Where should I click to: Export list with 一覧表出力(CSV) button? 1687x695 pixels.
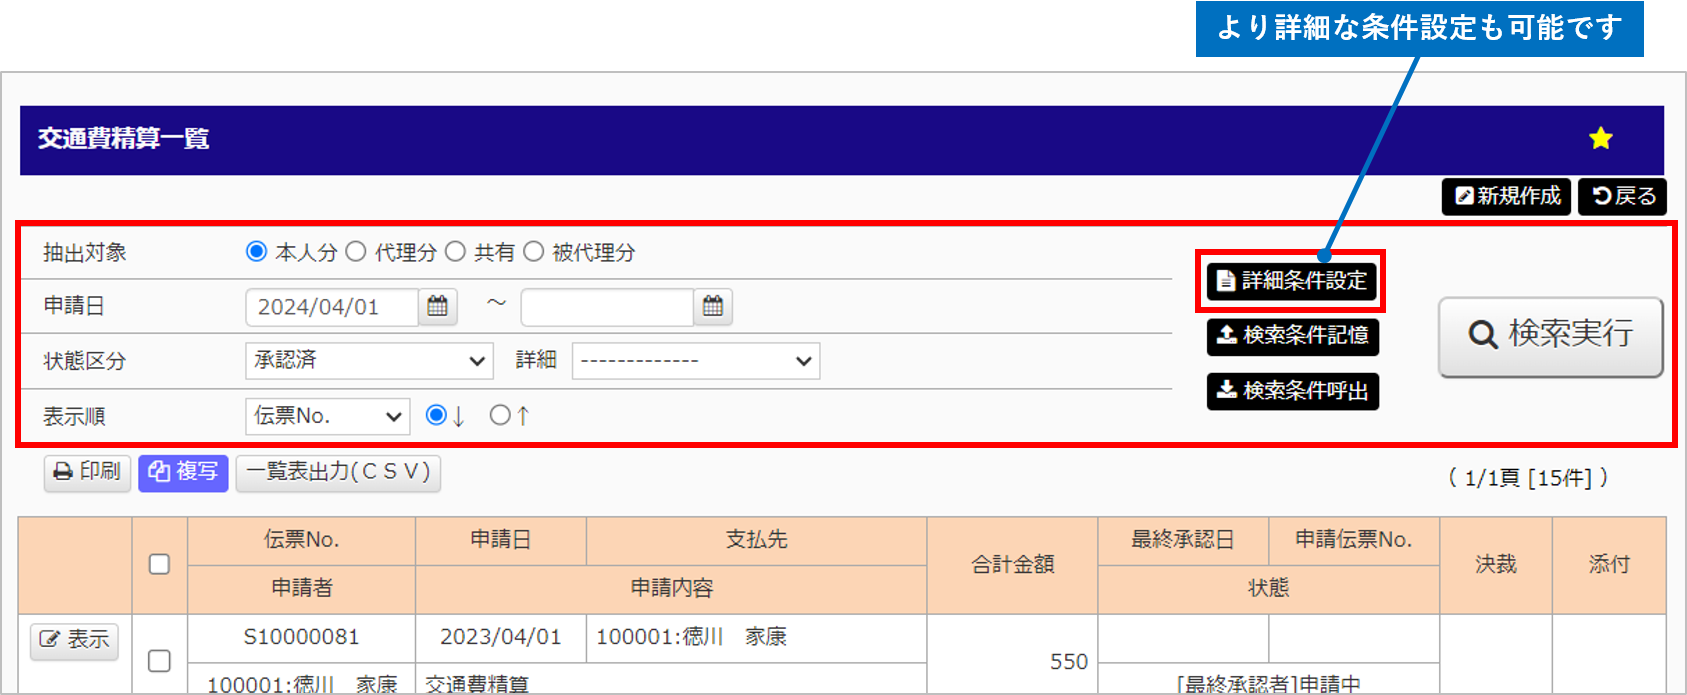338,472
